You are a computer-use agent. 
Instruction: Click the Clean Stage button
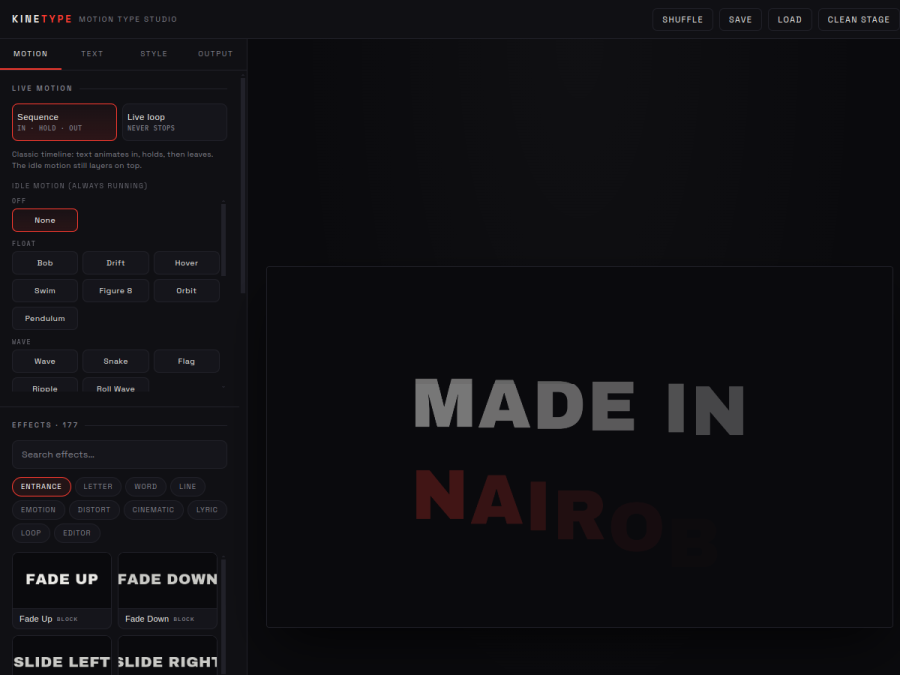(x=859, y=20)
